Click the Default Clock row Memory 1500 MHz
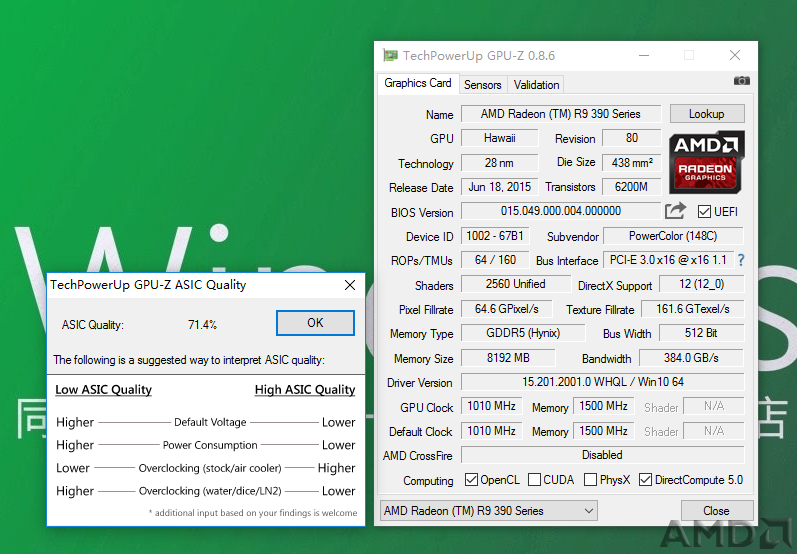This screenshot has height=554, width=797. tap(604, 431)
